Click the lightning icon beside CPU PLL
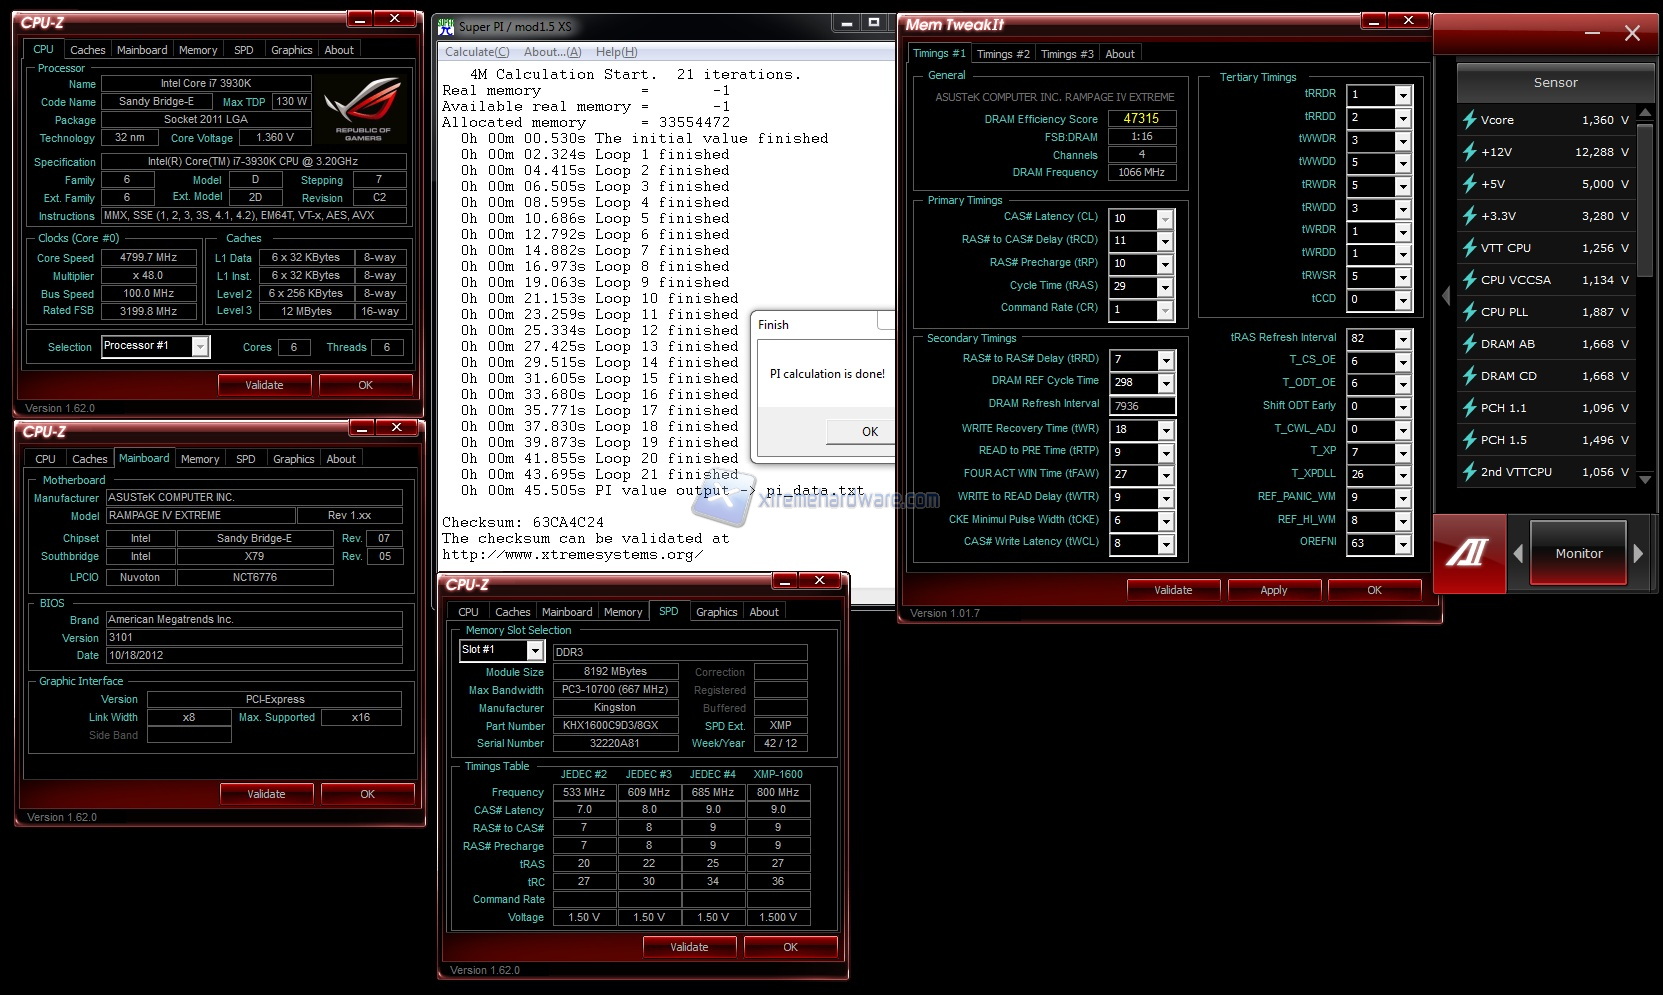Viewport: 1663px width, 995px height. coord(1469,312)
